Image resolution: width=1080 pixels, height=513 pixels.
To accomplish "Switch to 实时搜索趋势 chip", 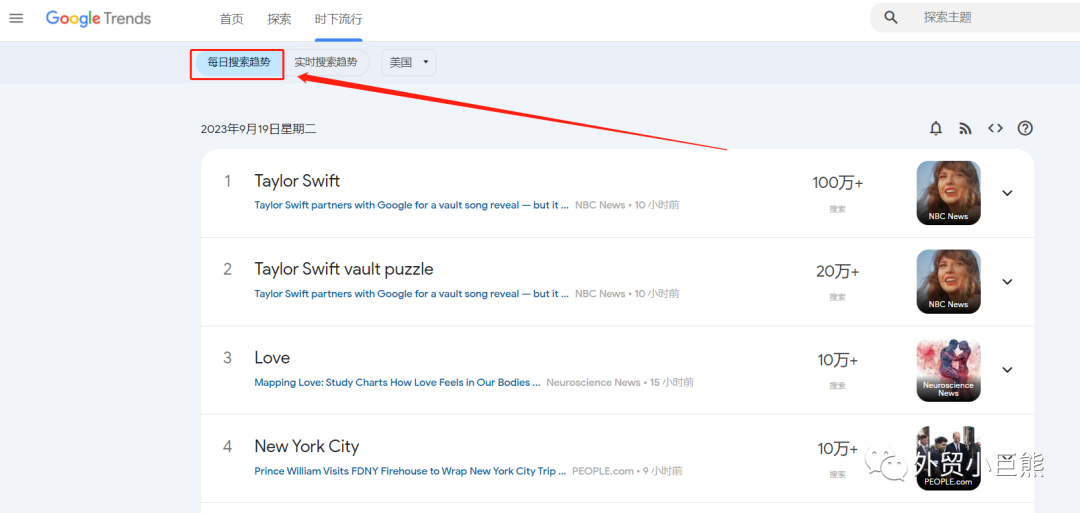I will point(326,63).
